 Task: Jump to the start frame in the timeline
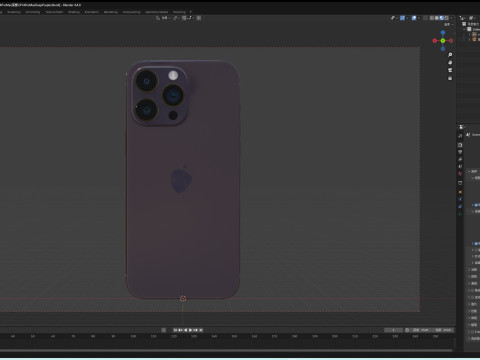(175, 330)
